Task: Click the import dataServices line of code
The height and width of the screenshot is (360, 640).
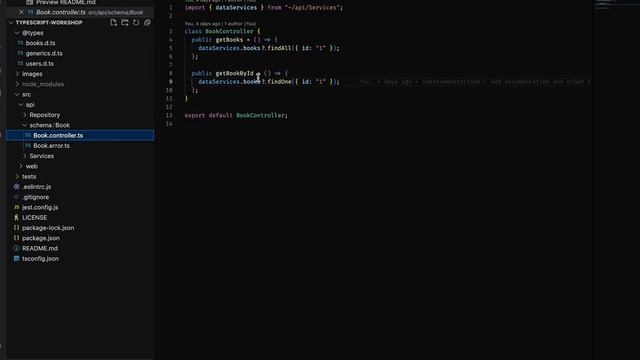Action: pyautogui.click(x=264, y=7)
